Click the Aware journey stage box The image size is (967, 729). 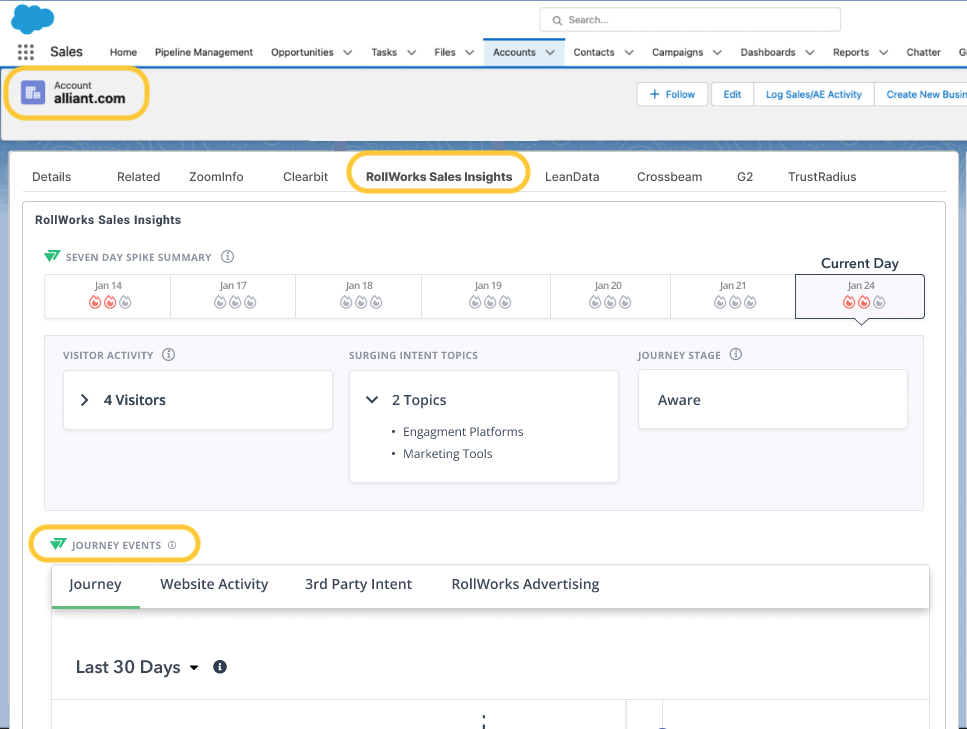point(773,400)
